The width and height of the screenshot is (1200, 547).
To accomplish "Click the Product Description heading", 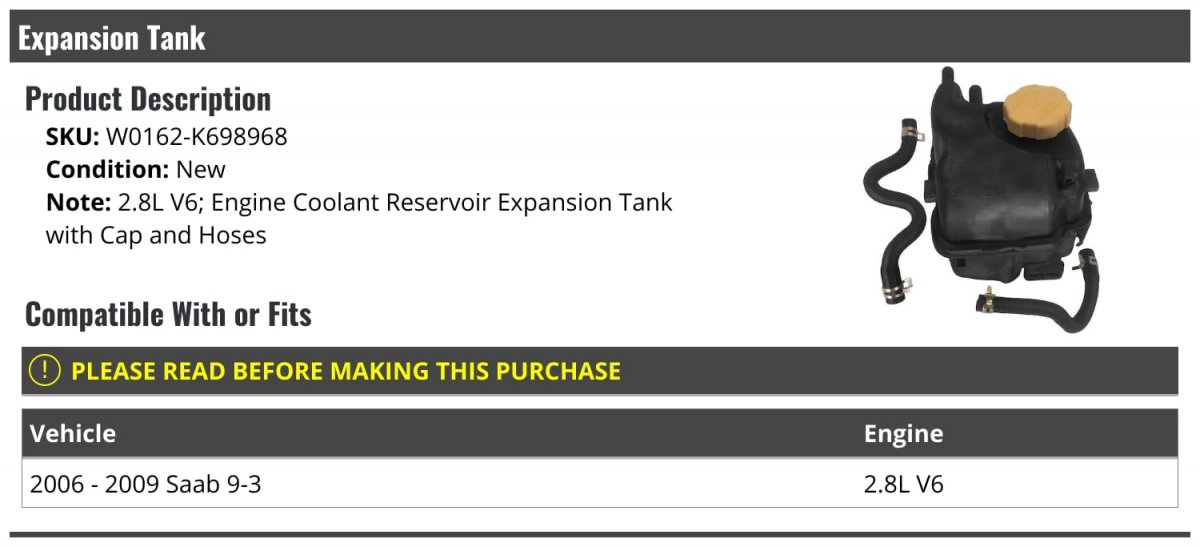I will coord(148,99).
